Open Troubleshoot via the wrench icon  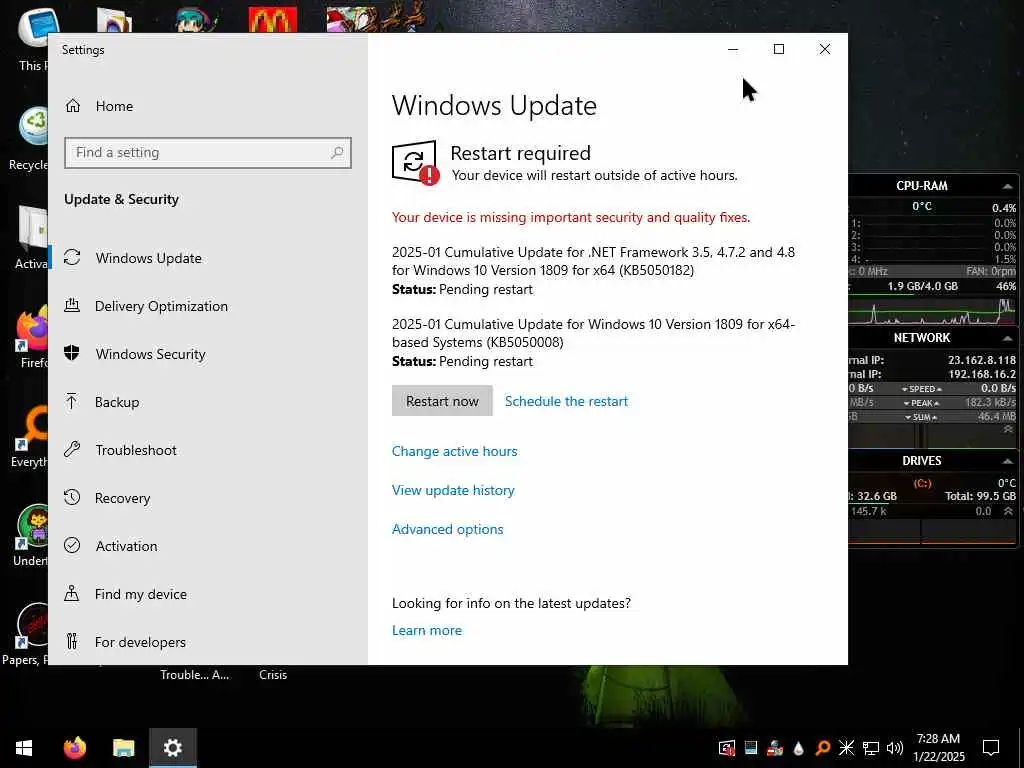tap(72, 449)
